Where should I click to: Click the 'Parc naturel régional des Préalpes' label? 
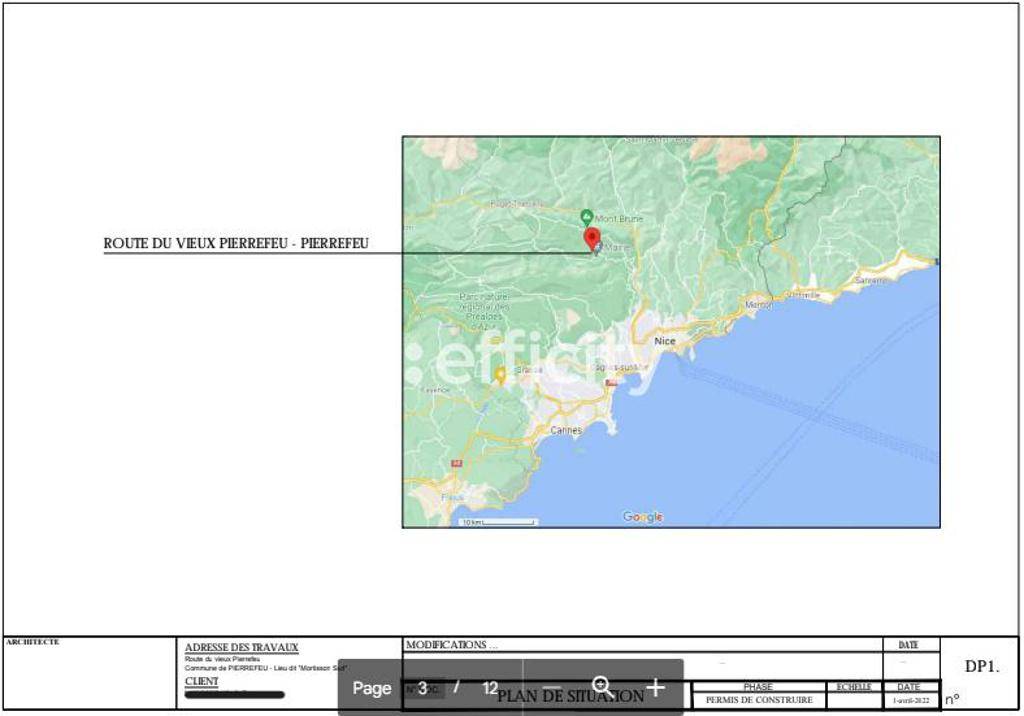pyautogui.click(x=484, y=311)
